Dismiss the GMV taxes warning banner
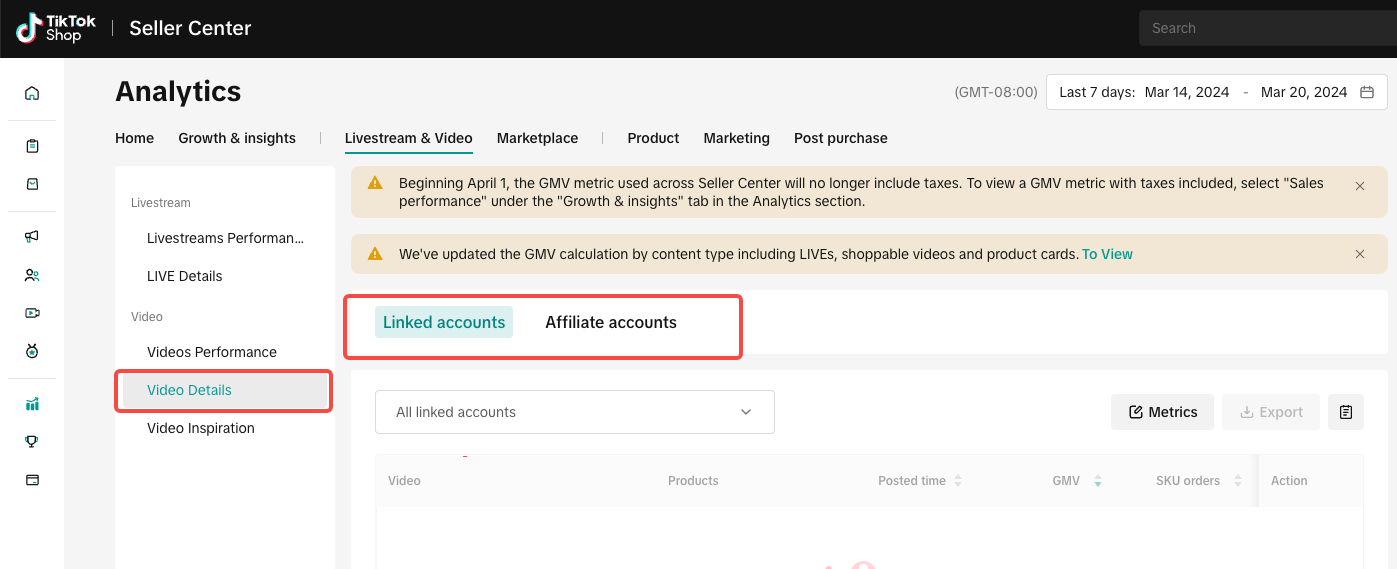Viewport: 1397px width, 569px height. (1359, 186)
